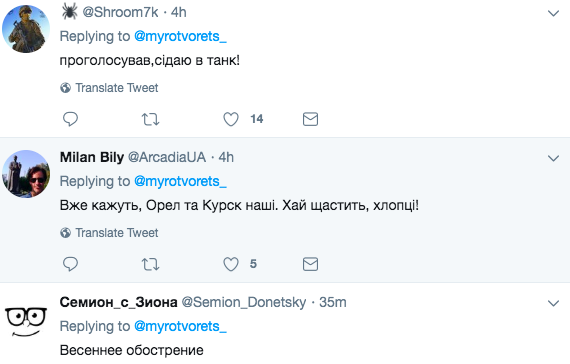The width and height of the screenshot is (570, 364).
Task: Open more options chevron on @Shroom7k tweet
Action: pyautogui.click(x=553, y=13)
